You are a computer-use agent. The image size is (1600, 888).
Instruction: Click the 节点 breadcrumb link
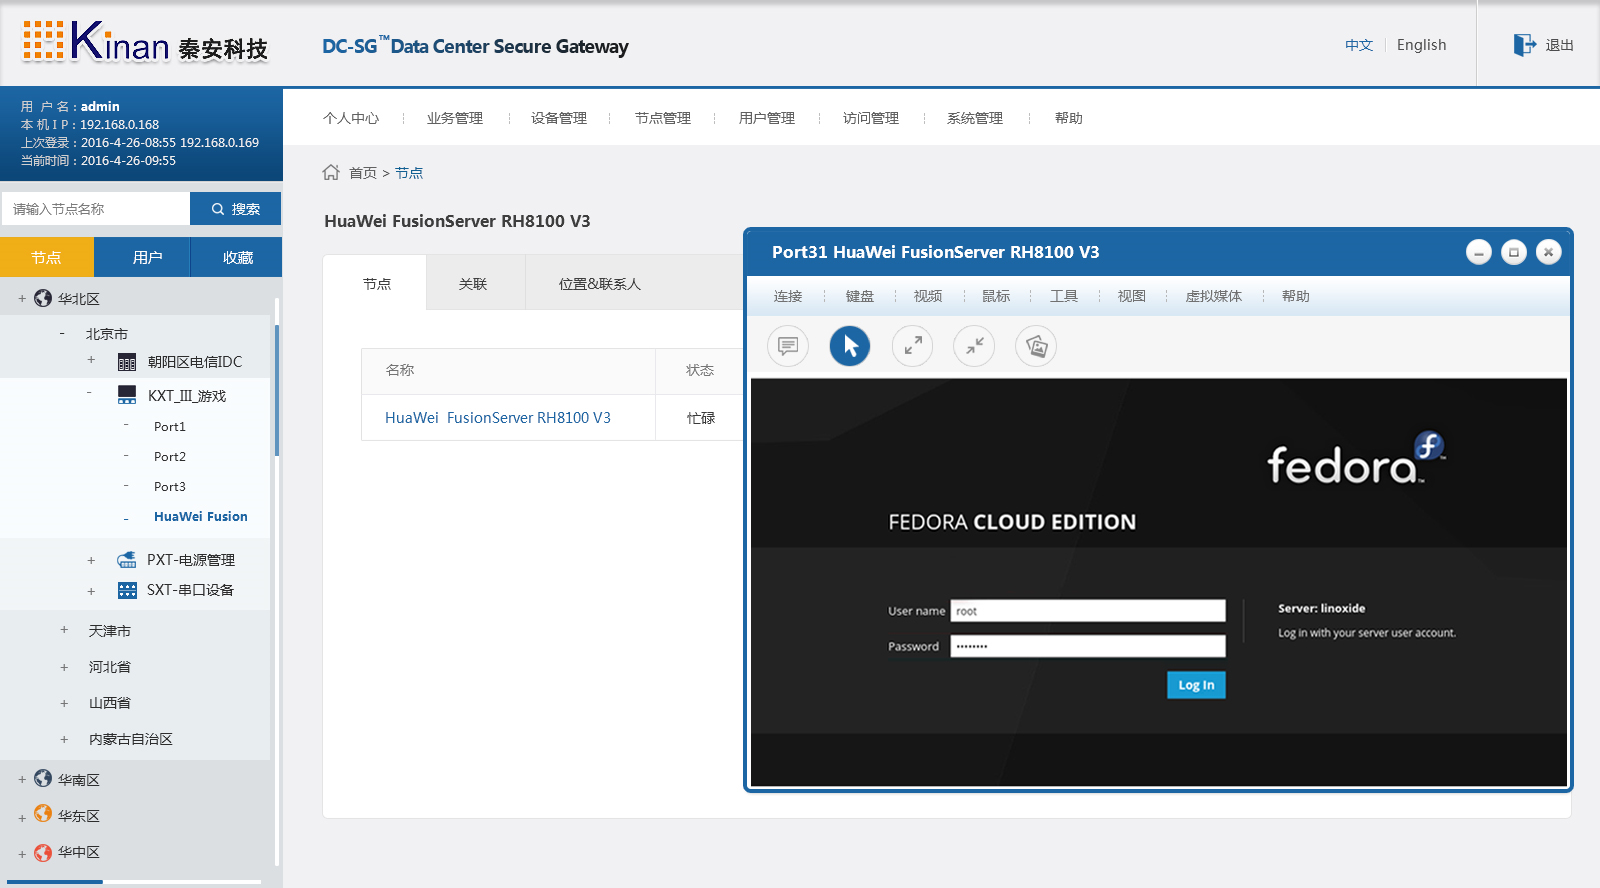point(409,173)
